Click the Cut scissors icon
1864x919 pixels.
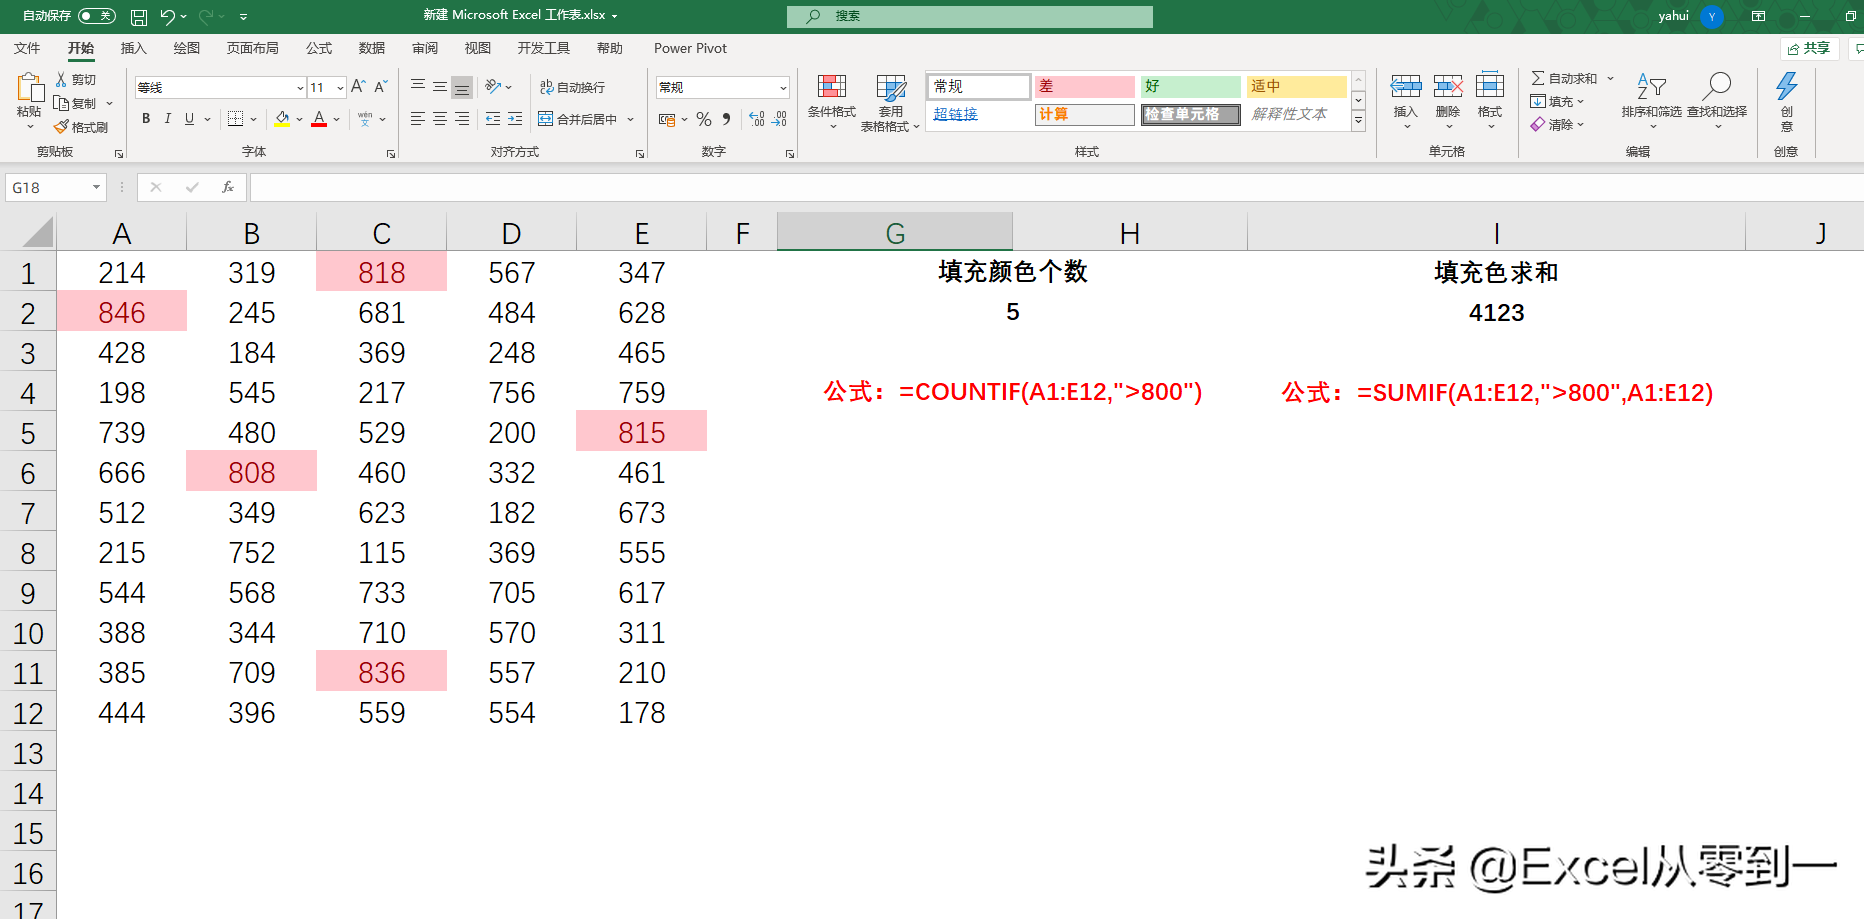click(62, 79)
